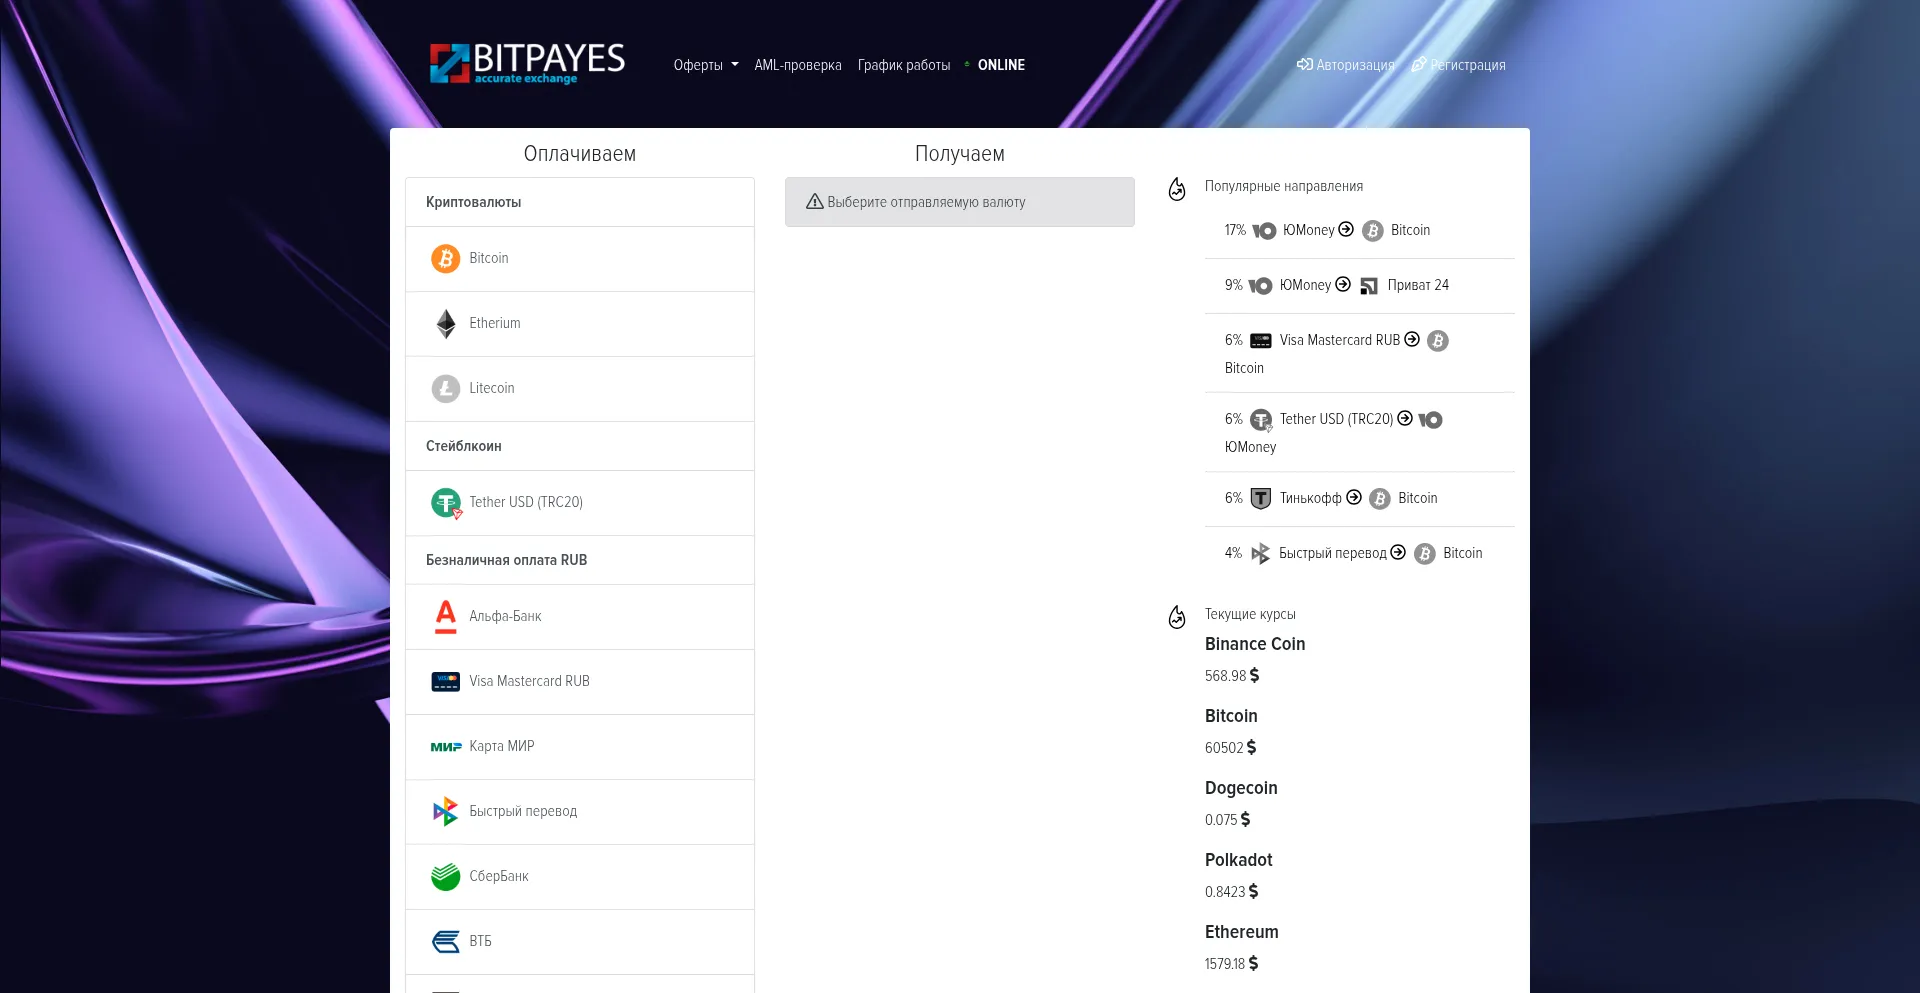
Task: Click Быстрый перевод icon in 4% direction
Action: 1260,554
